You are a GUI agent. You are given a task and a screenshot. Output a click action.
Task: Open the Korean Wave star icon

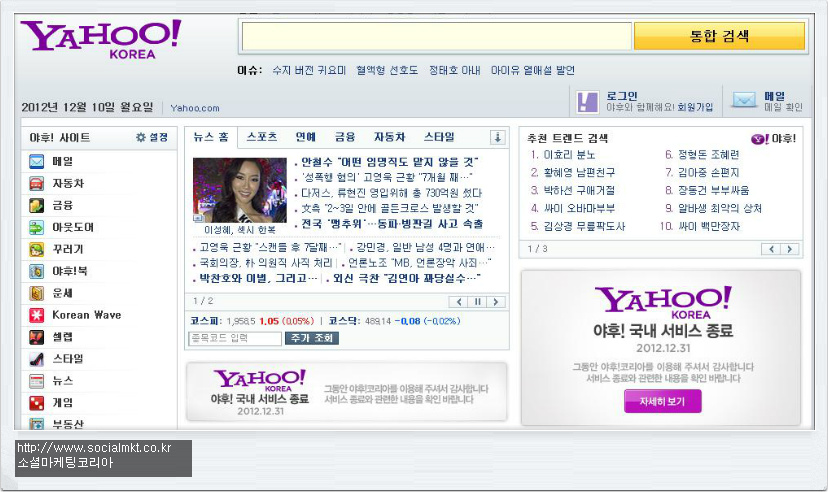[36, 315]
